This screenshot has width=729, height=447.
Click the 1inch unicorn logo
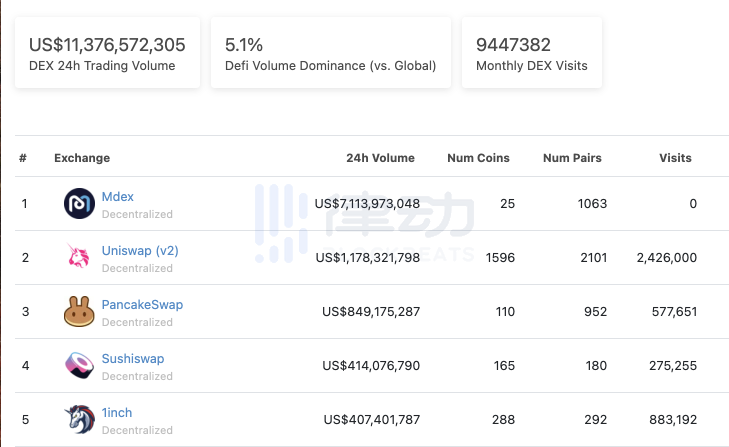pyautogui.click(x=80, y=419)
